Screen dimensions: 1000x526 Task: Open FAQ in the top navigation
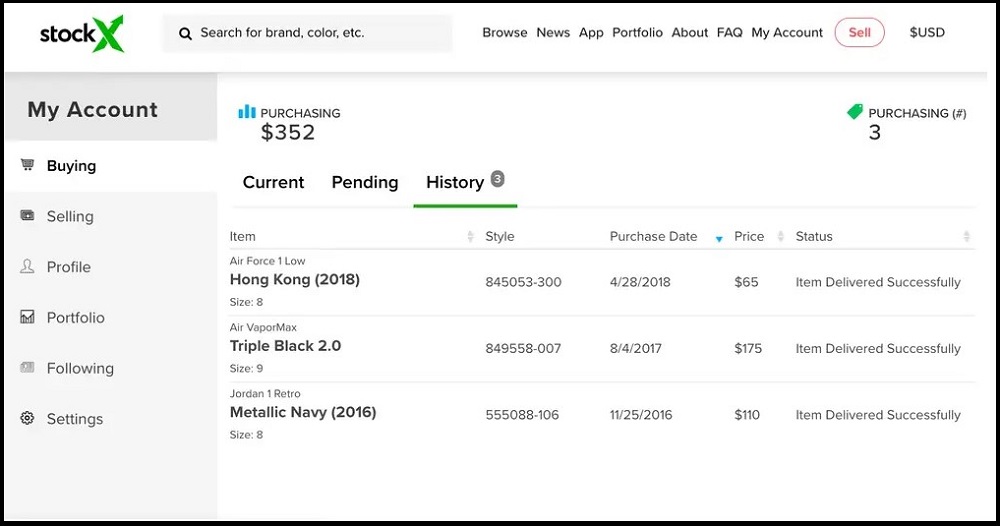tap(730, 33)
